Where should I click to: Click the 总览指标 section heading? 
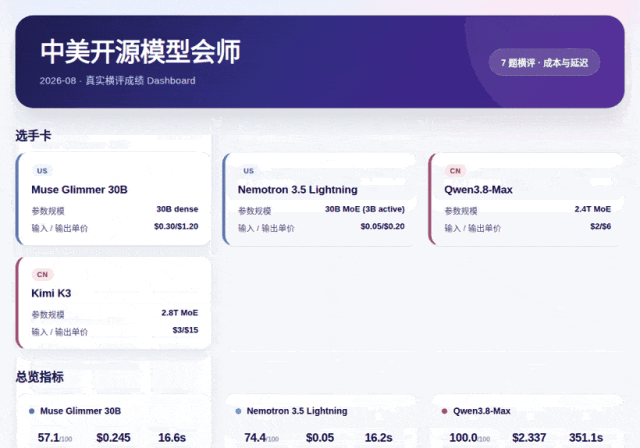pos(40,377)
